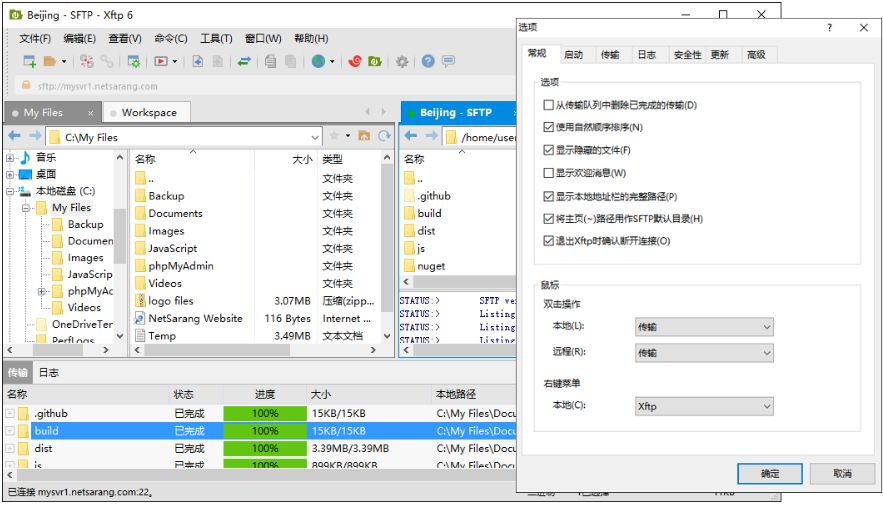Open the C:\My Files path dropdown
This screenshot has width=883, height=505.
click(315, 137)
